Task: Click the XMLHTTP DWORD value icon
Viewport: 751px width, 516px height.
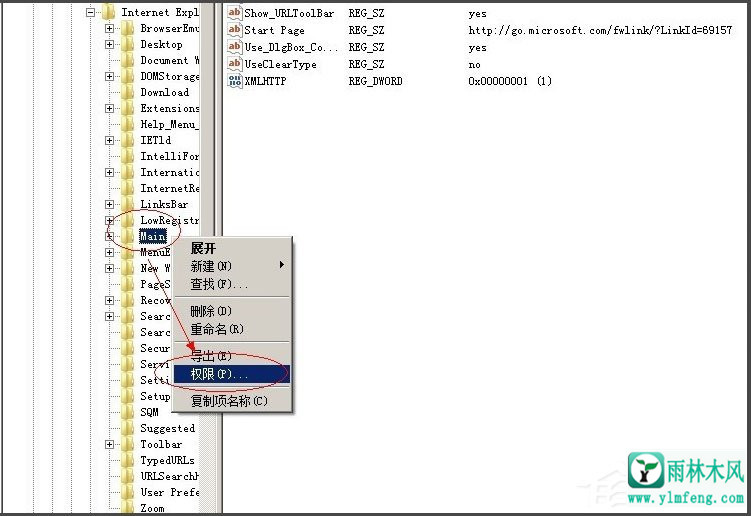Action: 234,80
